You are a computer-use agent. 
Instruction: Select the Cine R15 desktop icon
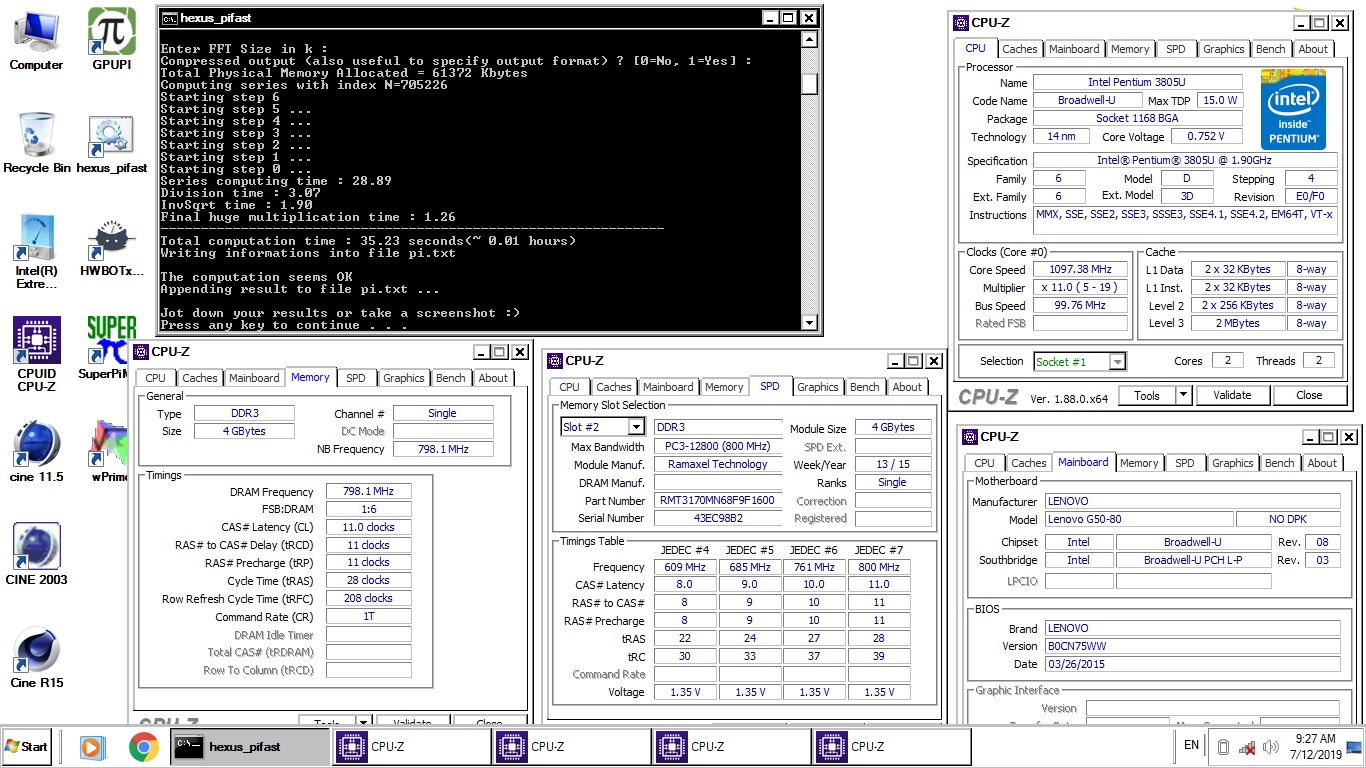point(37,658)
